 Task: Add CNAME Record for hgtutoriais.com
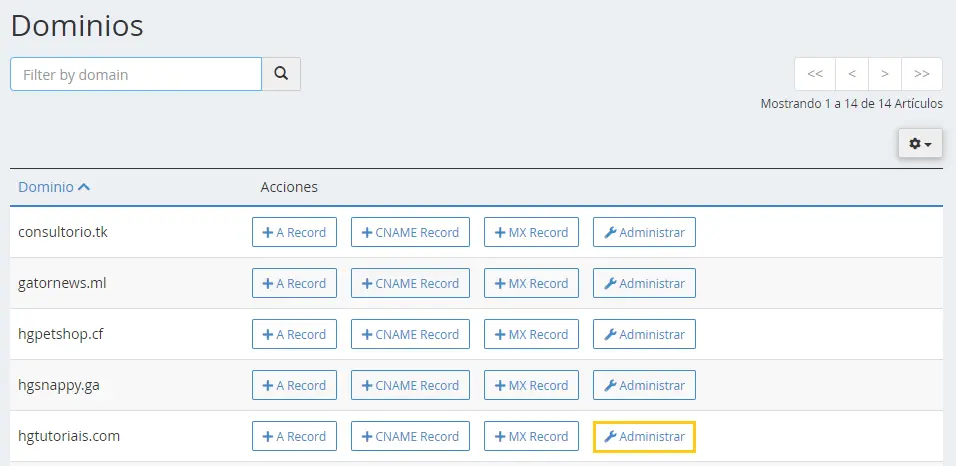pyautogui.click(x=410, y=436)
